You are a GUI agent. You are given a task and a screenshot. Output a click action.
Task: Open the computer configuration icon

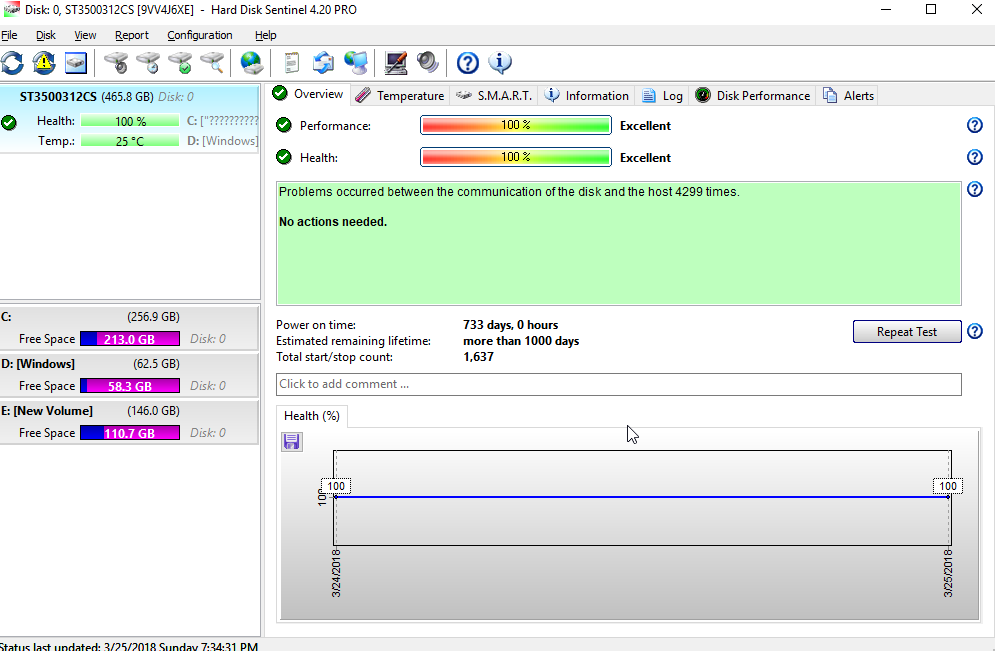point(396,63)
